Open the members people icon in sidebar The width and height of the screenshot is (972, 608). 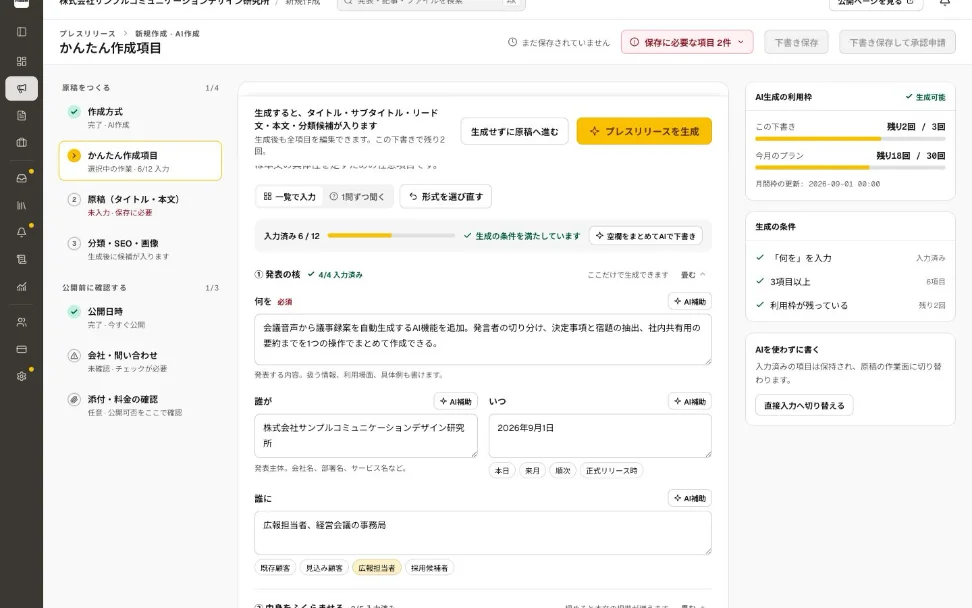(x=21, y=322)
